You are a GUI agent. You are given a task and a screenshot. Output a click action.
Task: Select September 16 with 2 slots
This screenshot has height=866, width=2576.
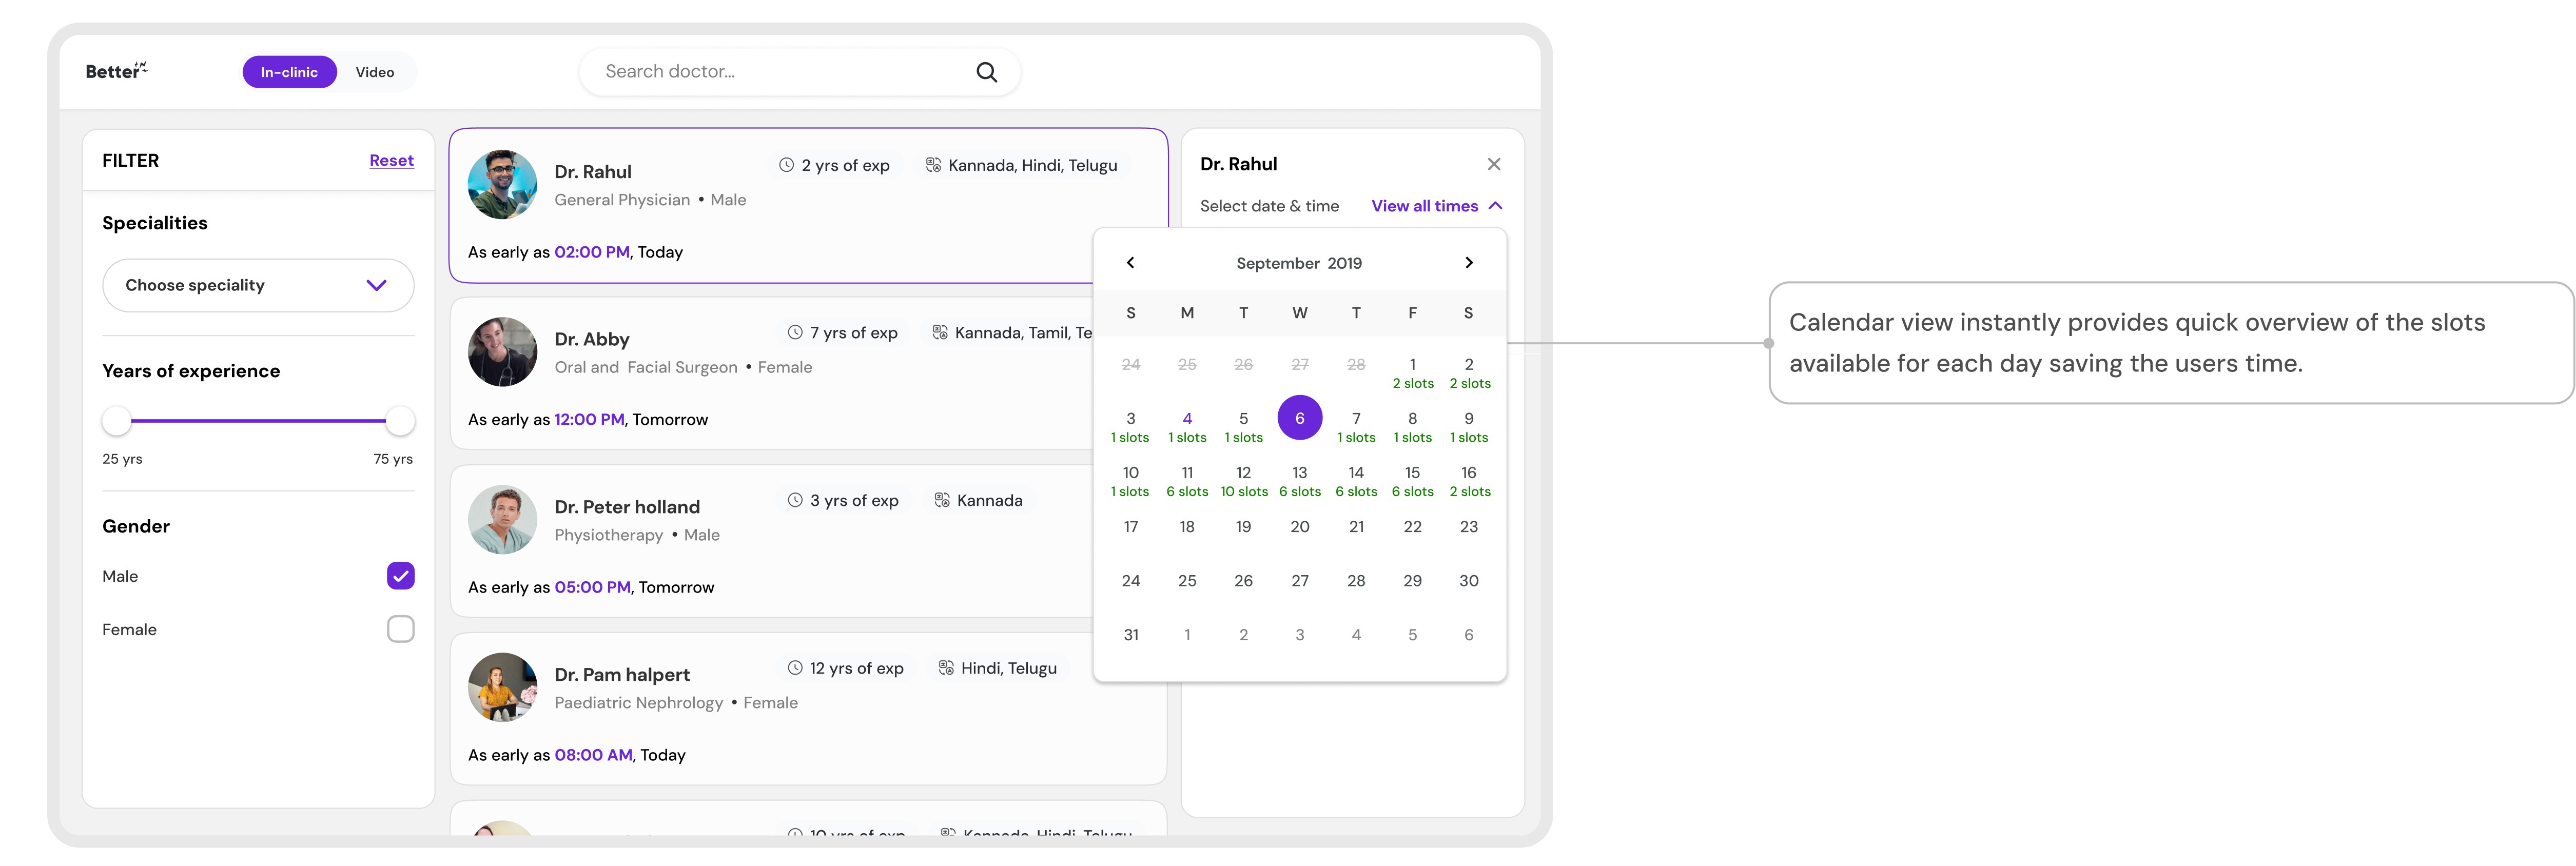(x=1469, y=481)
